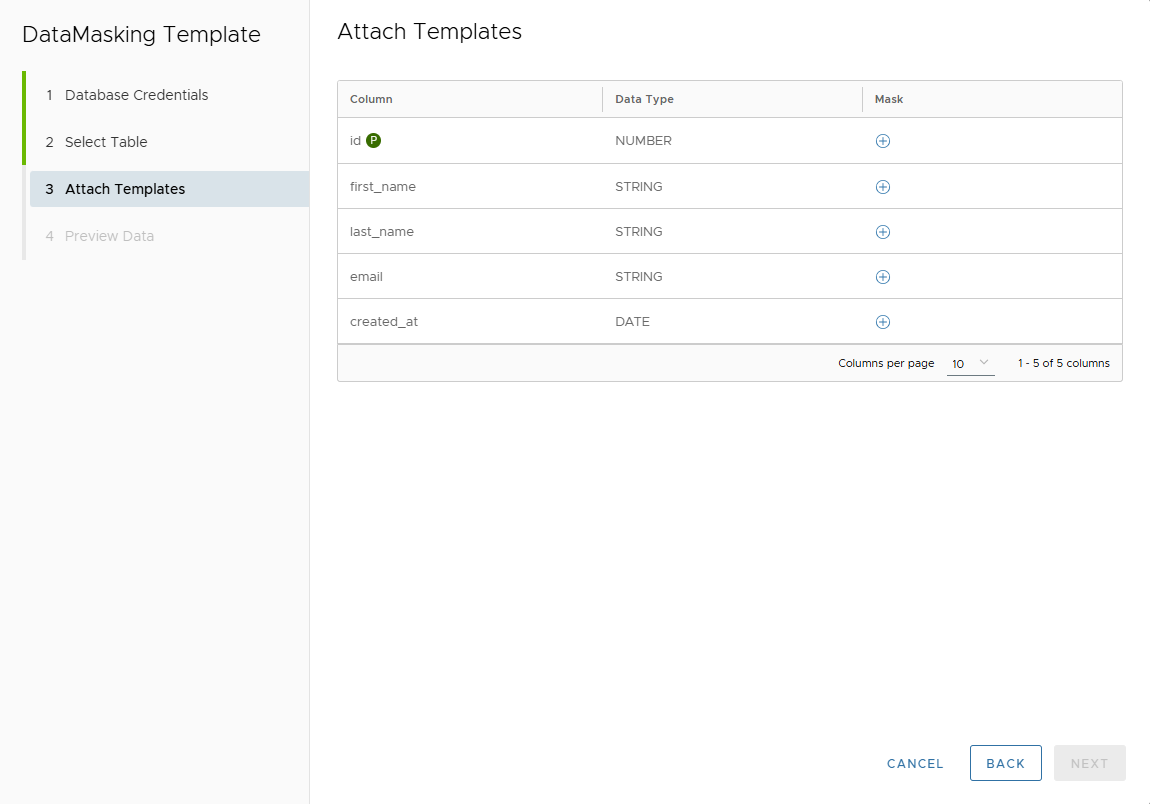Select the email row cell
This screenshot has width=1150, height=804.
pos(366,277)
